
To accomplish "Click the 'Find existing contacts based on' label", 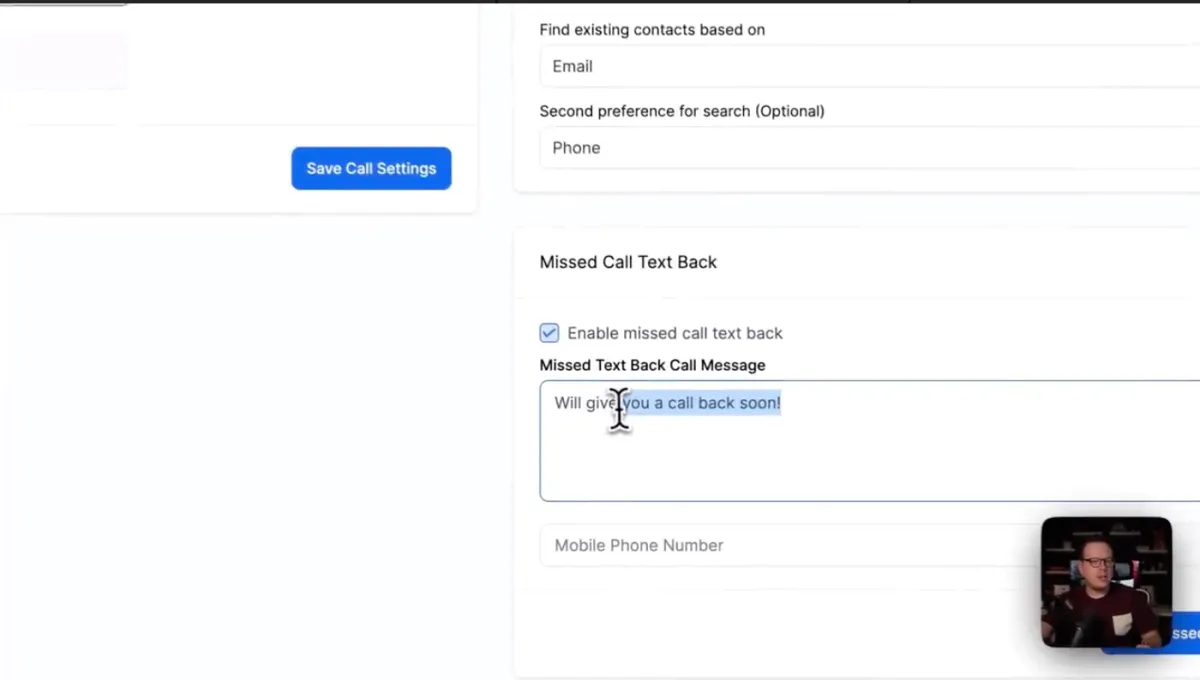I will [x=652, y=30].
